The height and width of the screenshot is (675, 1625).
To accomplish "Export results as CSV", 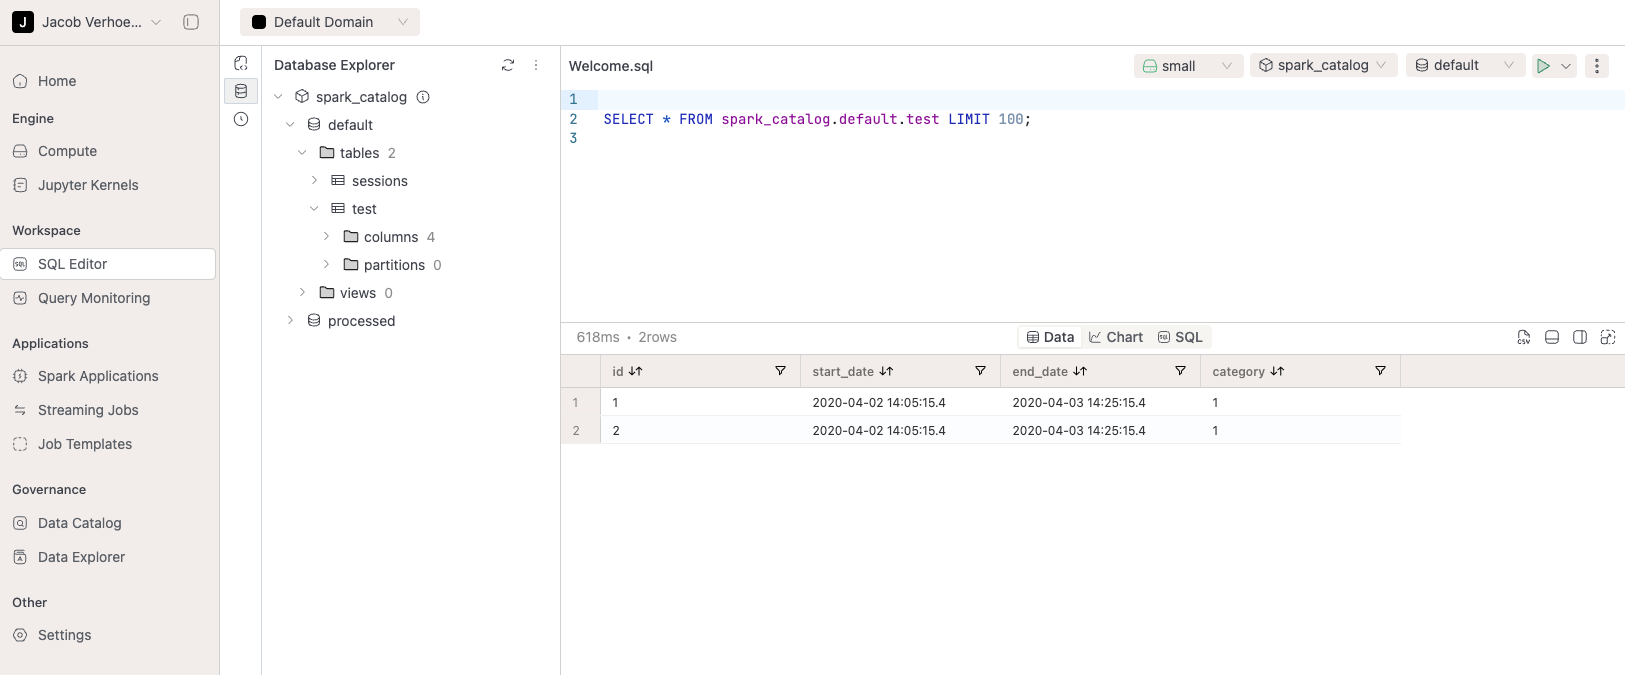I will pyautogui.click(x=1523, y=337).
